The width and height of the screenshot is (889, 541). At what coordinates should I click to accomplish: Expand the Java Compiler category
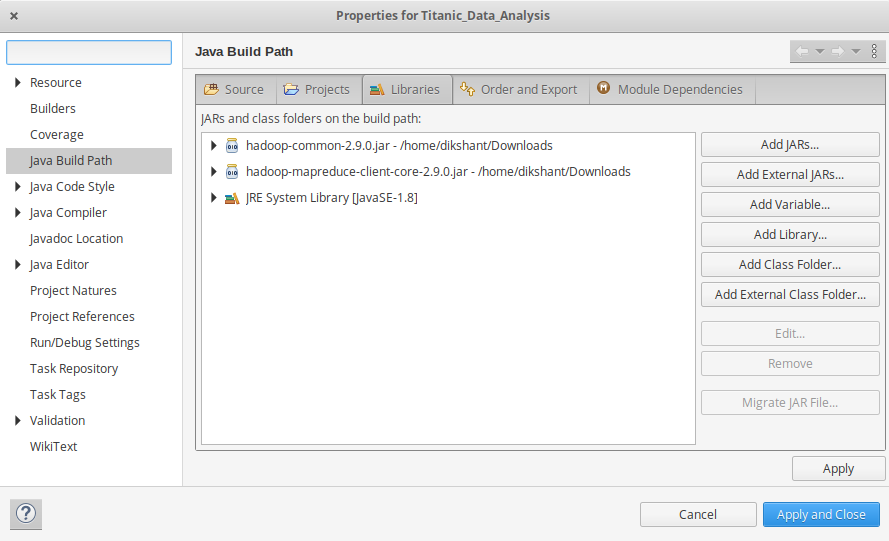coord(18,213)
